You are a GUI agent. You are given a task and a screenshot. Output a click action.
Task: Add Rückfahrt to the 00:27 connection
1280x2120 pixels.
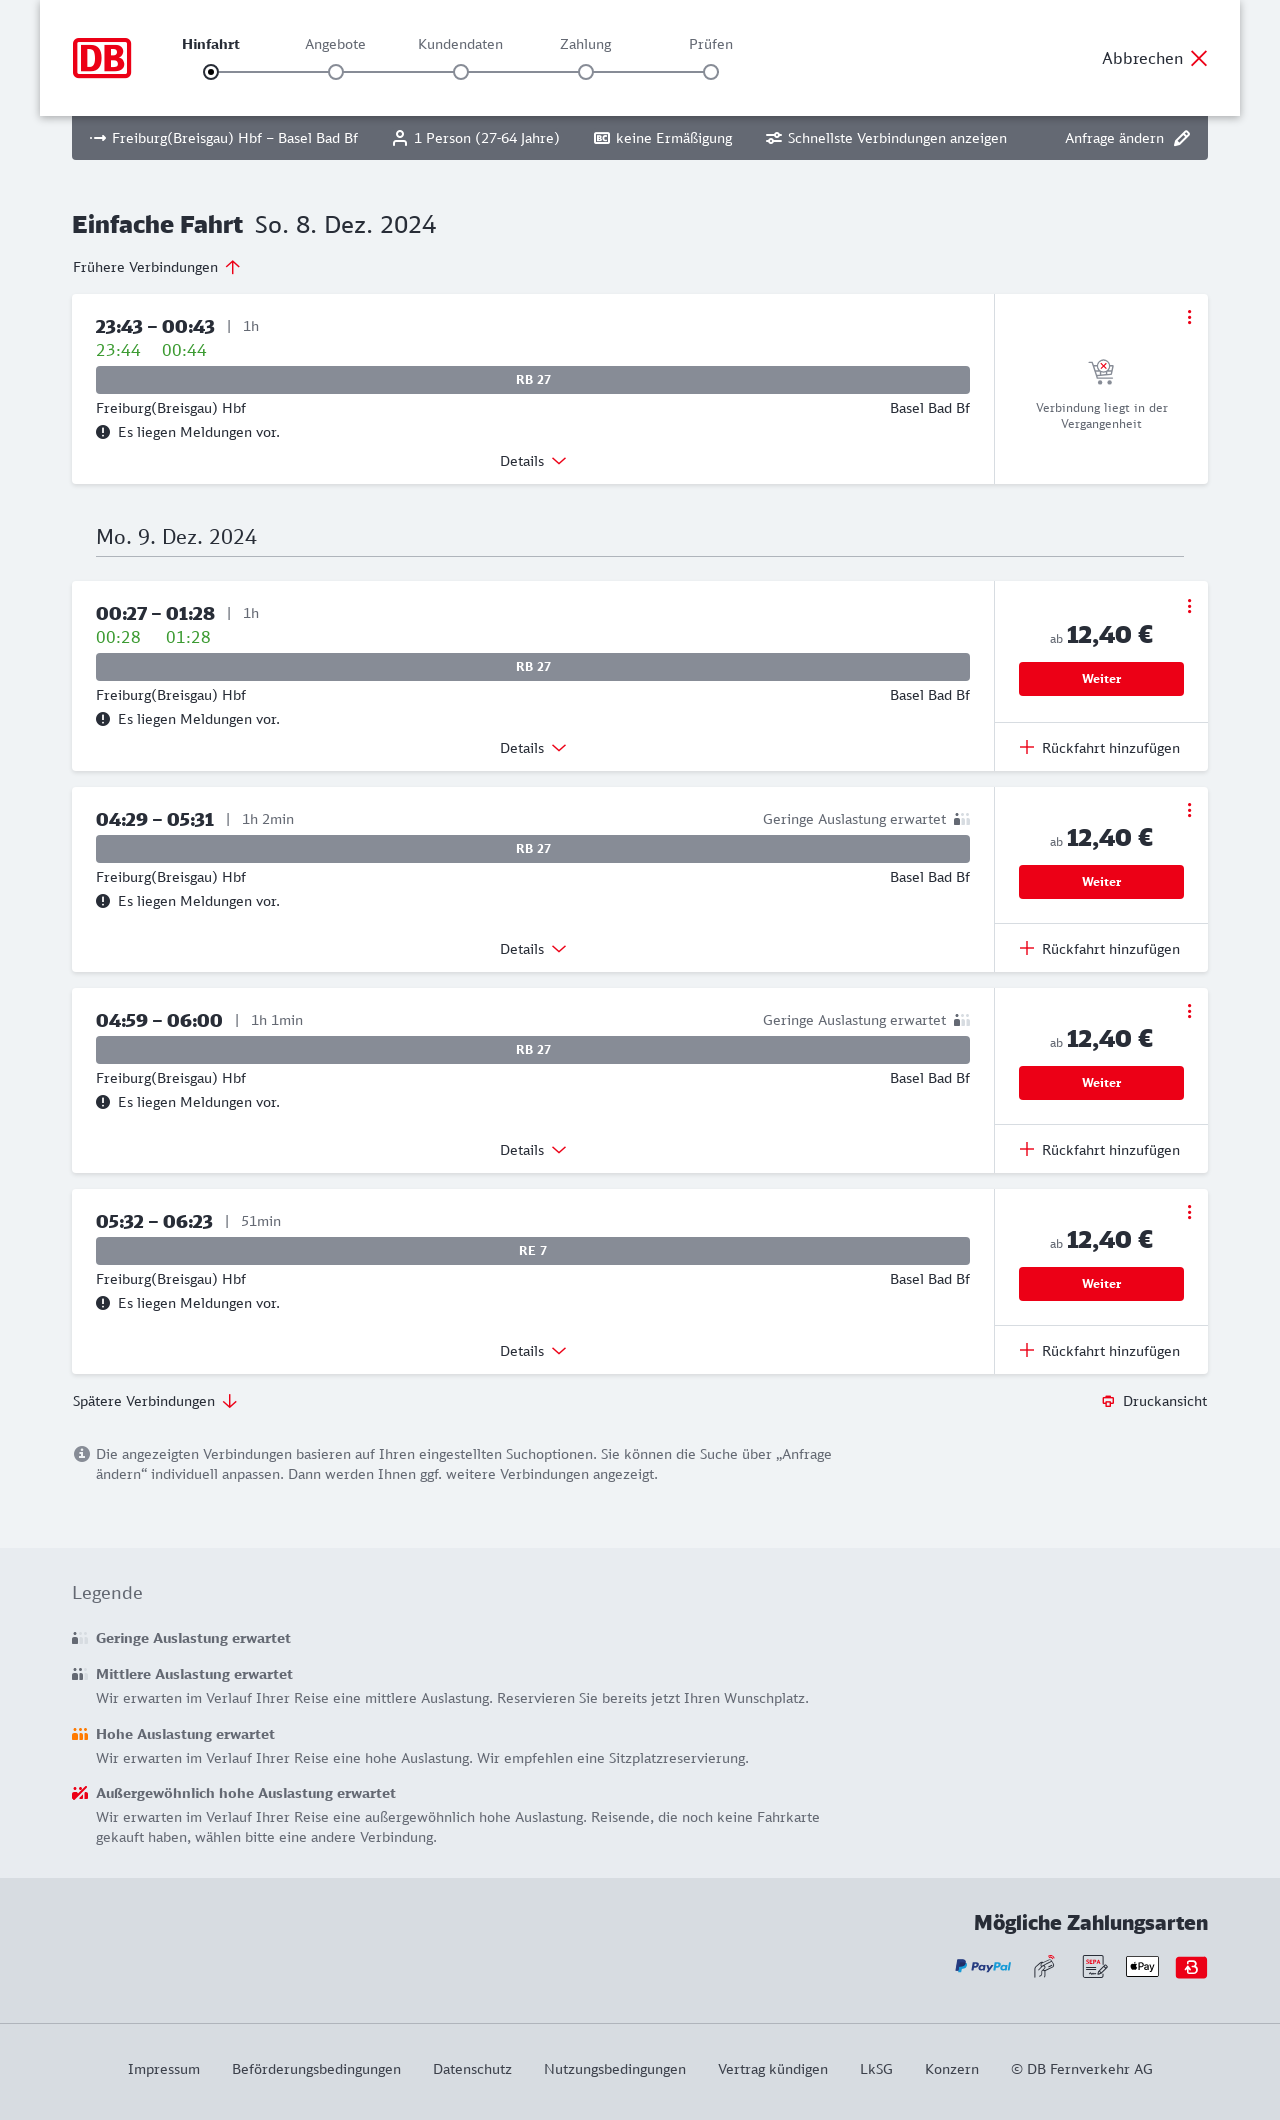click(1100, 748)
